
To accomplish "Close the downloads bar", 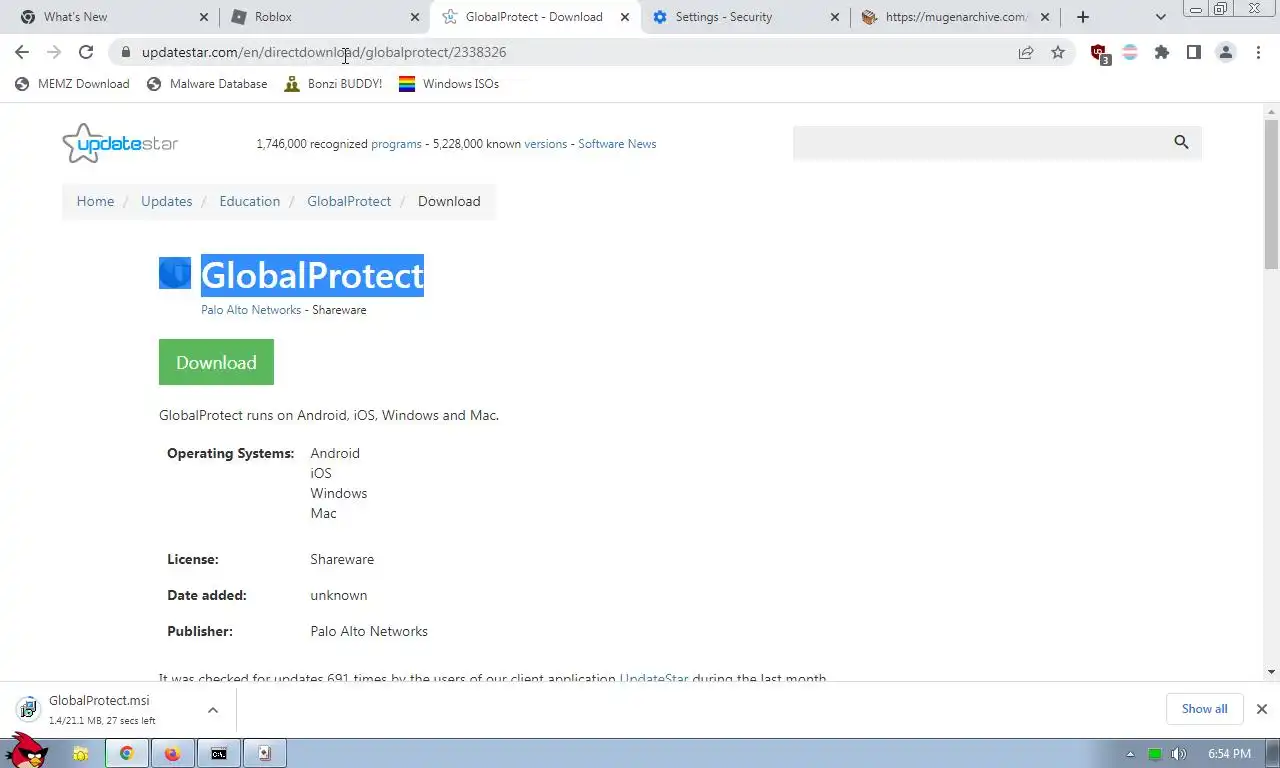I will click(x=1261, y=709).
